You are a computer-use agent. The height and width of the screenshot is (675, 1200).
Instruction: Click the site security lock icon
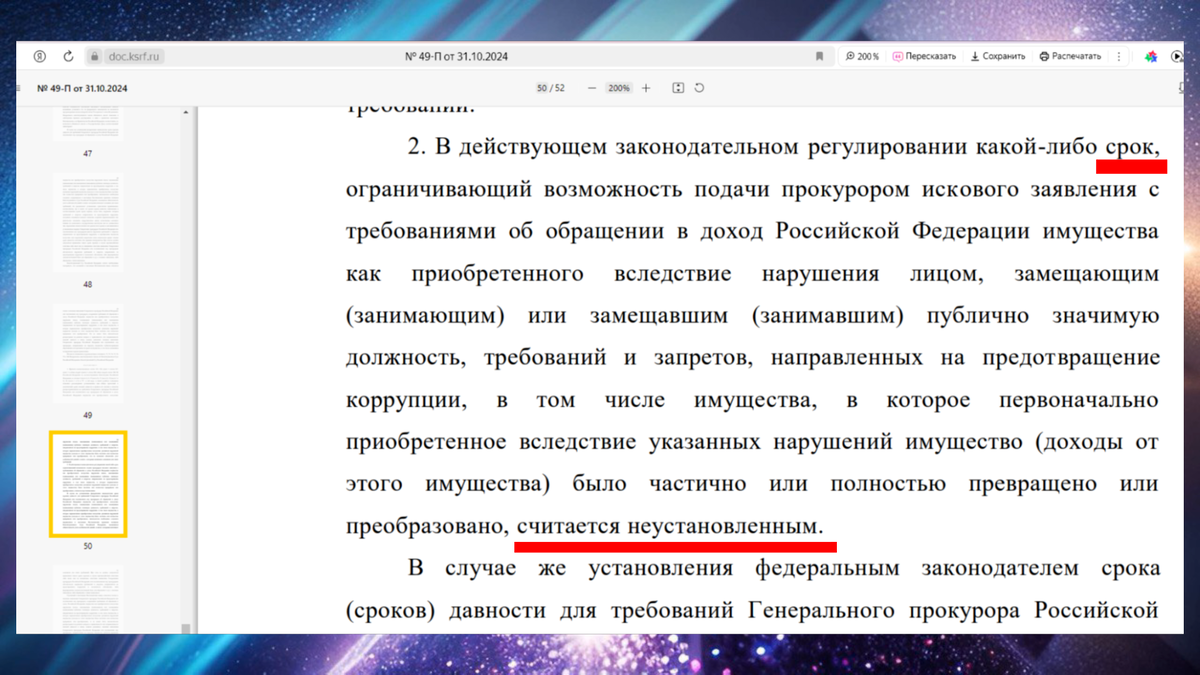[x=96, y=57]
